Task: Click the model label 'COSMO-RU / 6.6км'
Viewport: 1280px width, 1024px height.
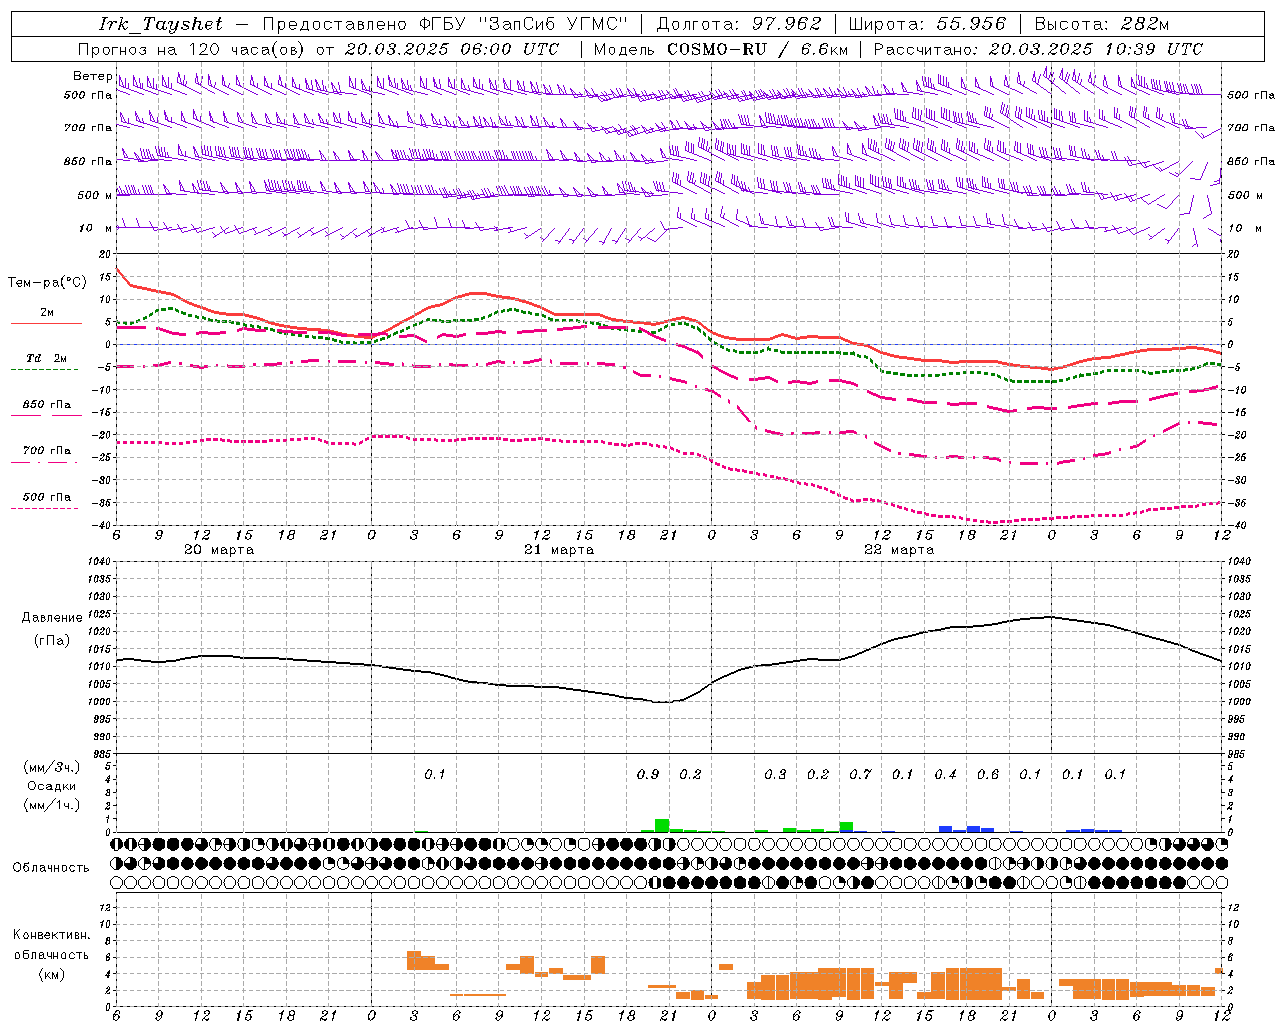Action: [758, 49]
